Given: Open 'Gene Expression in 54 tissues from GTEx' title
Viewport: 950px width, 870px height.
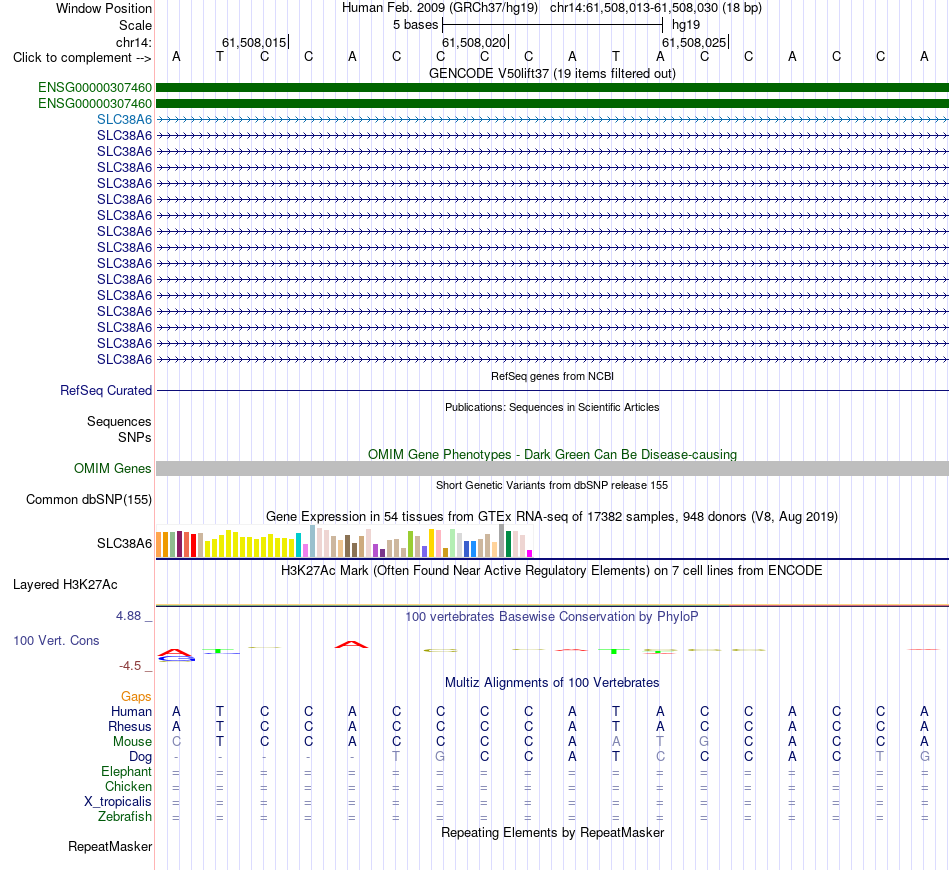Looking at the screenshot, I should tap(552, 517).
